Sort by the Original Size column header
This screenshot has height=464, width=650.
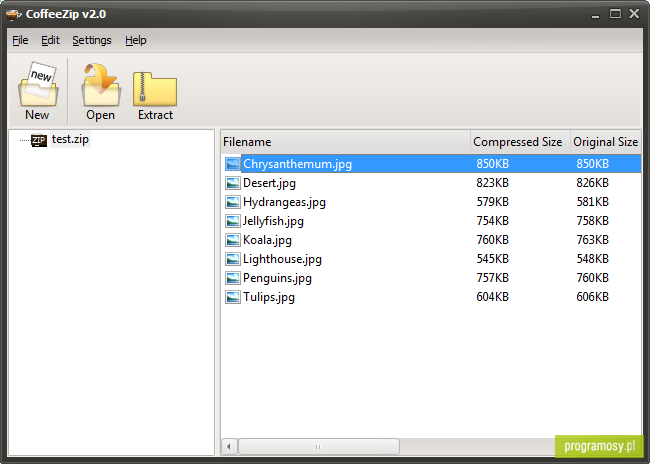(606, 142)
